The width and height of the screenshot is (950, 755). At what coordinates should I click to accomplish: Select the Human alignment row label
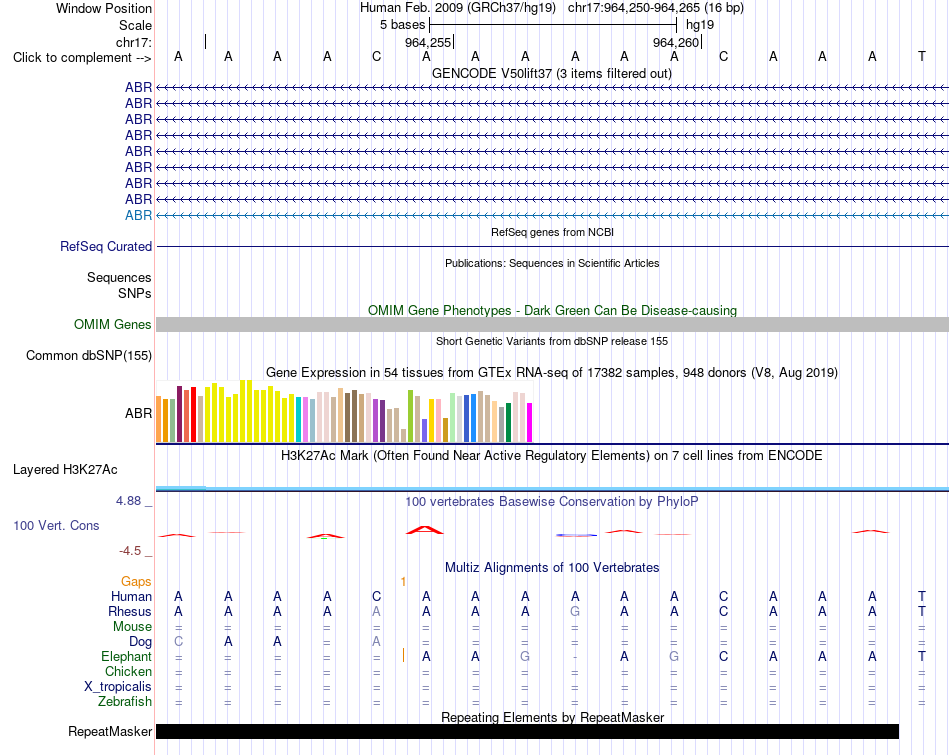(x=131, y=597)
